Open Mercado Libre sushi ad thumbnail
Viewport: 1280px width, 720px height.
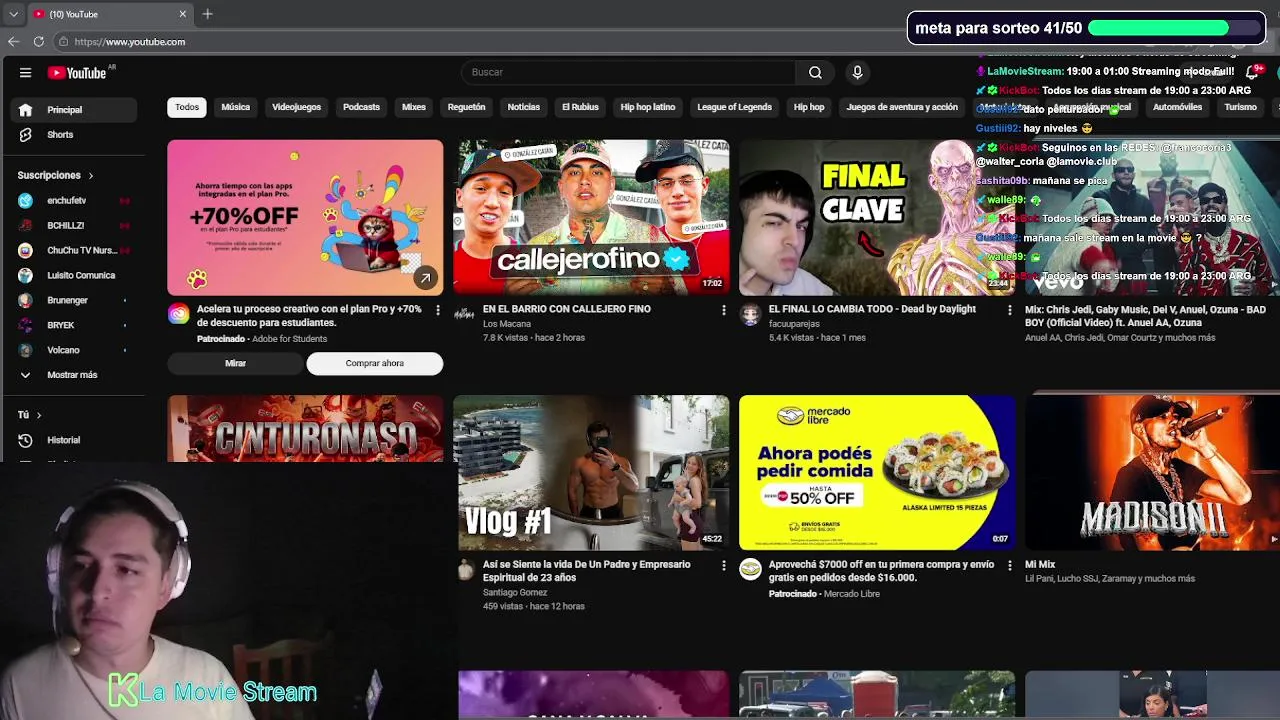point(877,472)
